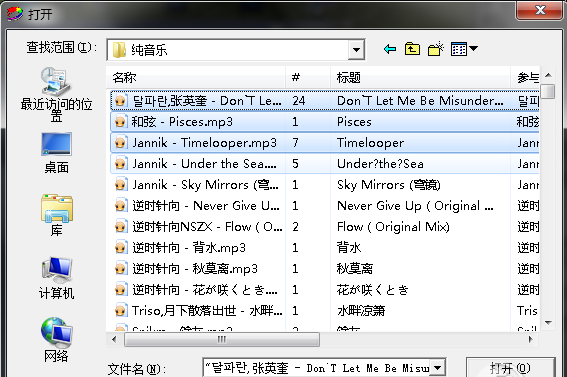Select file Jannik - Sky Mirrors
Image resolution: width=567 pixels, height=377 pixels.
pyautogui.click(x=205, y=185)
